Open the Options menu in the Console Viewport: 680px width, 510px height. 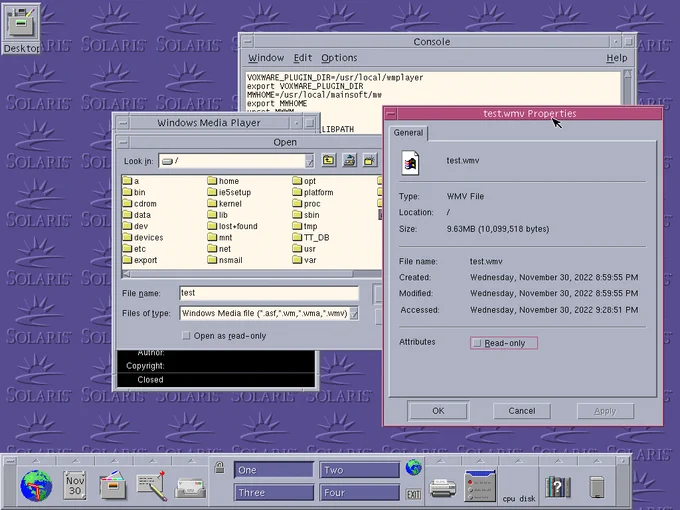point(339,58)
